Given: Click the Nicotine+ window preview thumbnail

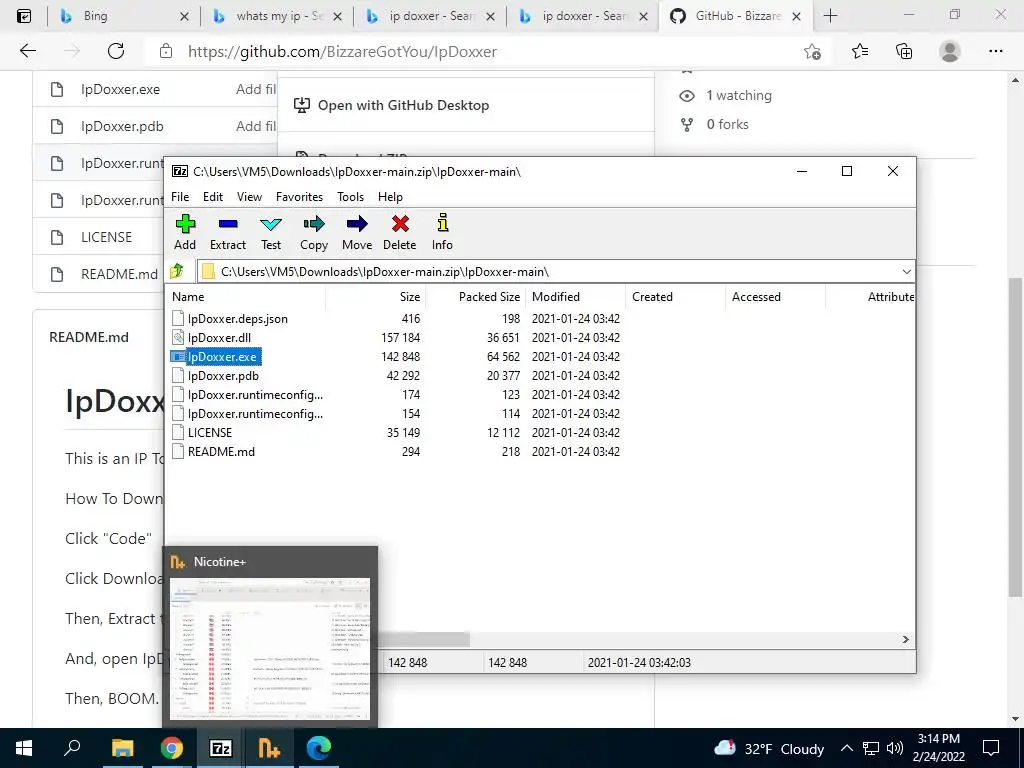Looking at the screenshot, I should point(270,648).
